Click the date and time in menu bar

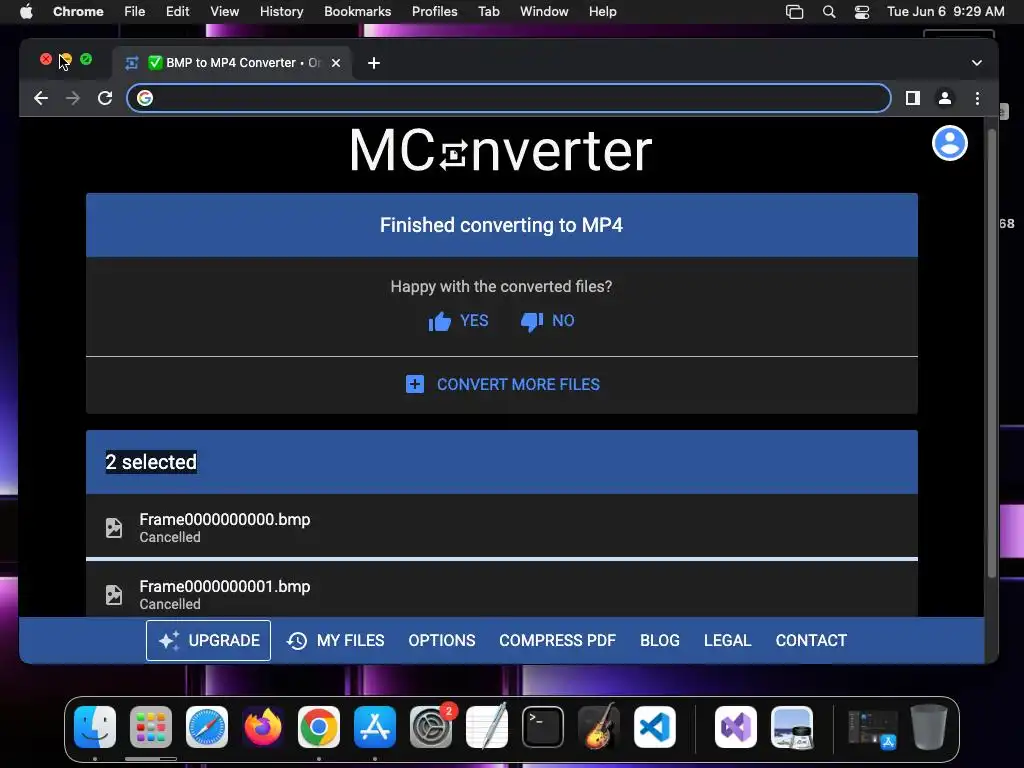click(946, 12)
